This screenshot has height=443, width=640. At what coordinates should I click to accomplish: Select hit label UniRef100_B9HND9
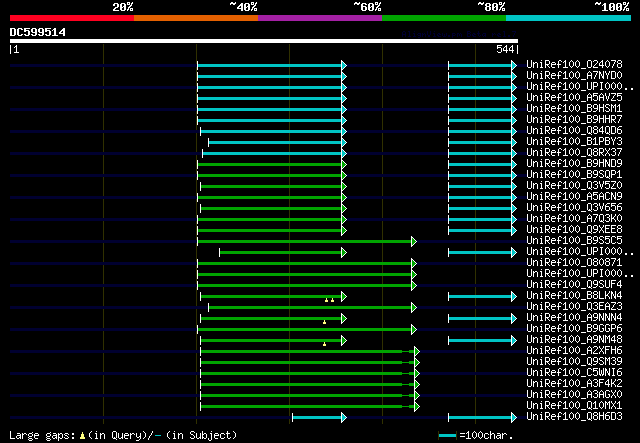coord(574,163)
